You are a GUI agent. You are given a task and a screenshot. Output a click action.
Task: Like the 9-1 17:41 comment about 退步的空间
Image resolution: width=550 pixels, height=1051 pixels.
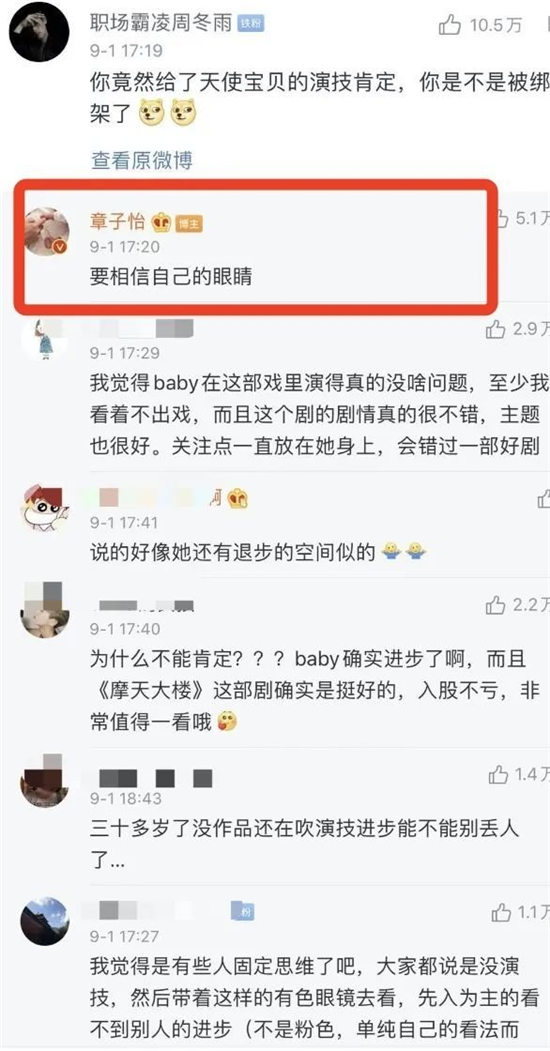tap(544, 499)
